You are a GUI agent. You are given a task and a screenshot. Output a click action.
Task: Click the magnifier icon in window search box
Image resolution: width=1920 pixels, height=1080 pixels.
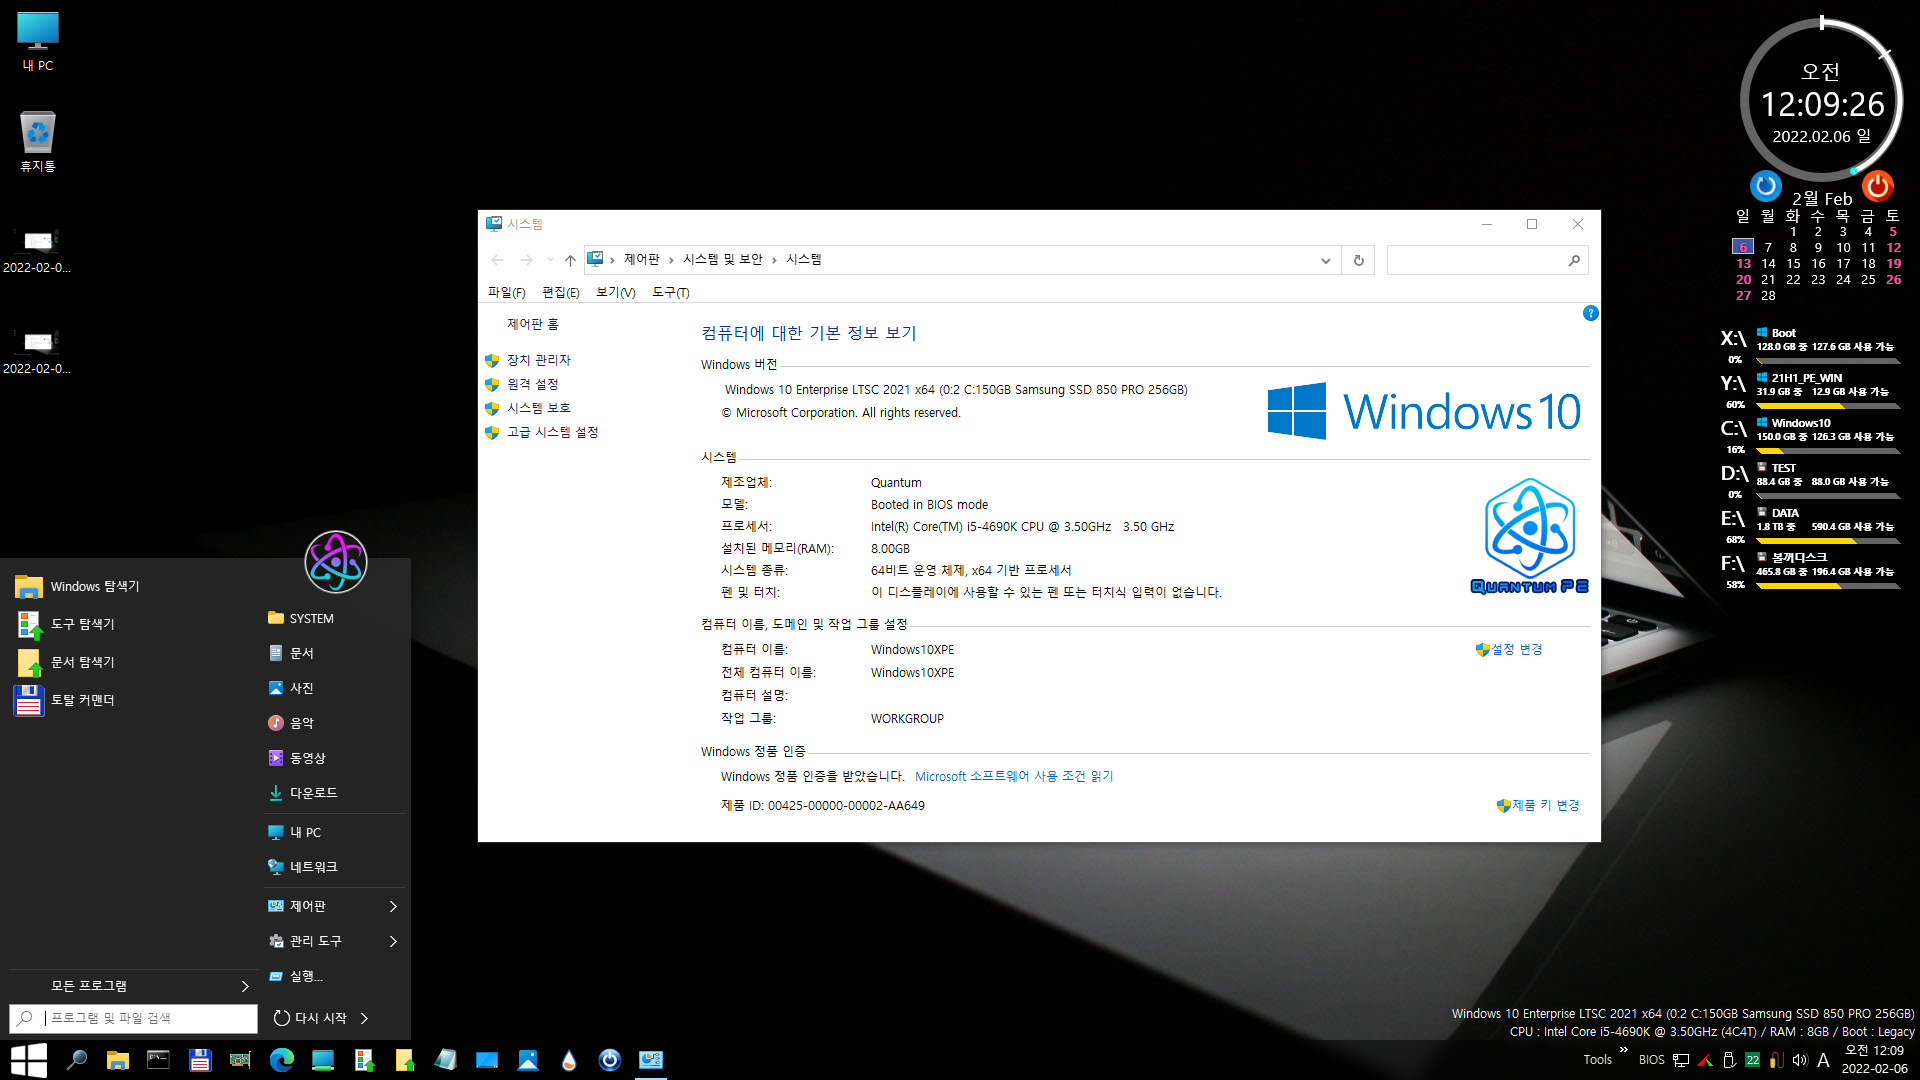[x=1574, y=260]
